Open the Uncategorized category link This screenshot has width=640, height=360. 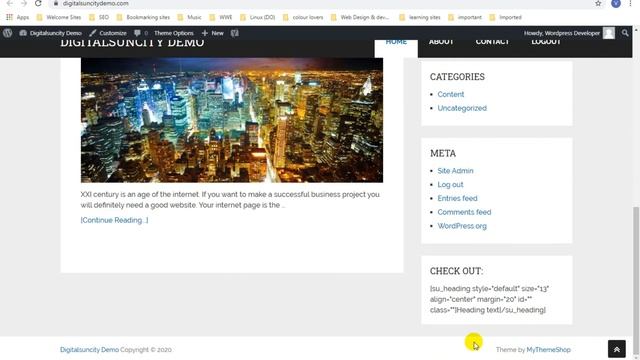pos(462,108)
